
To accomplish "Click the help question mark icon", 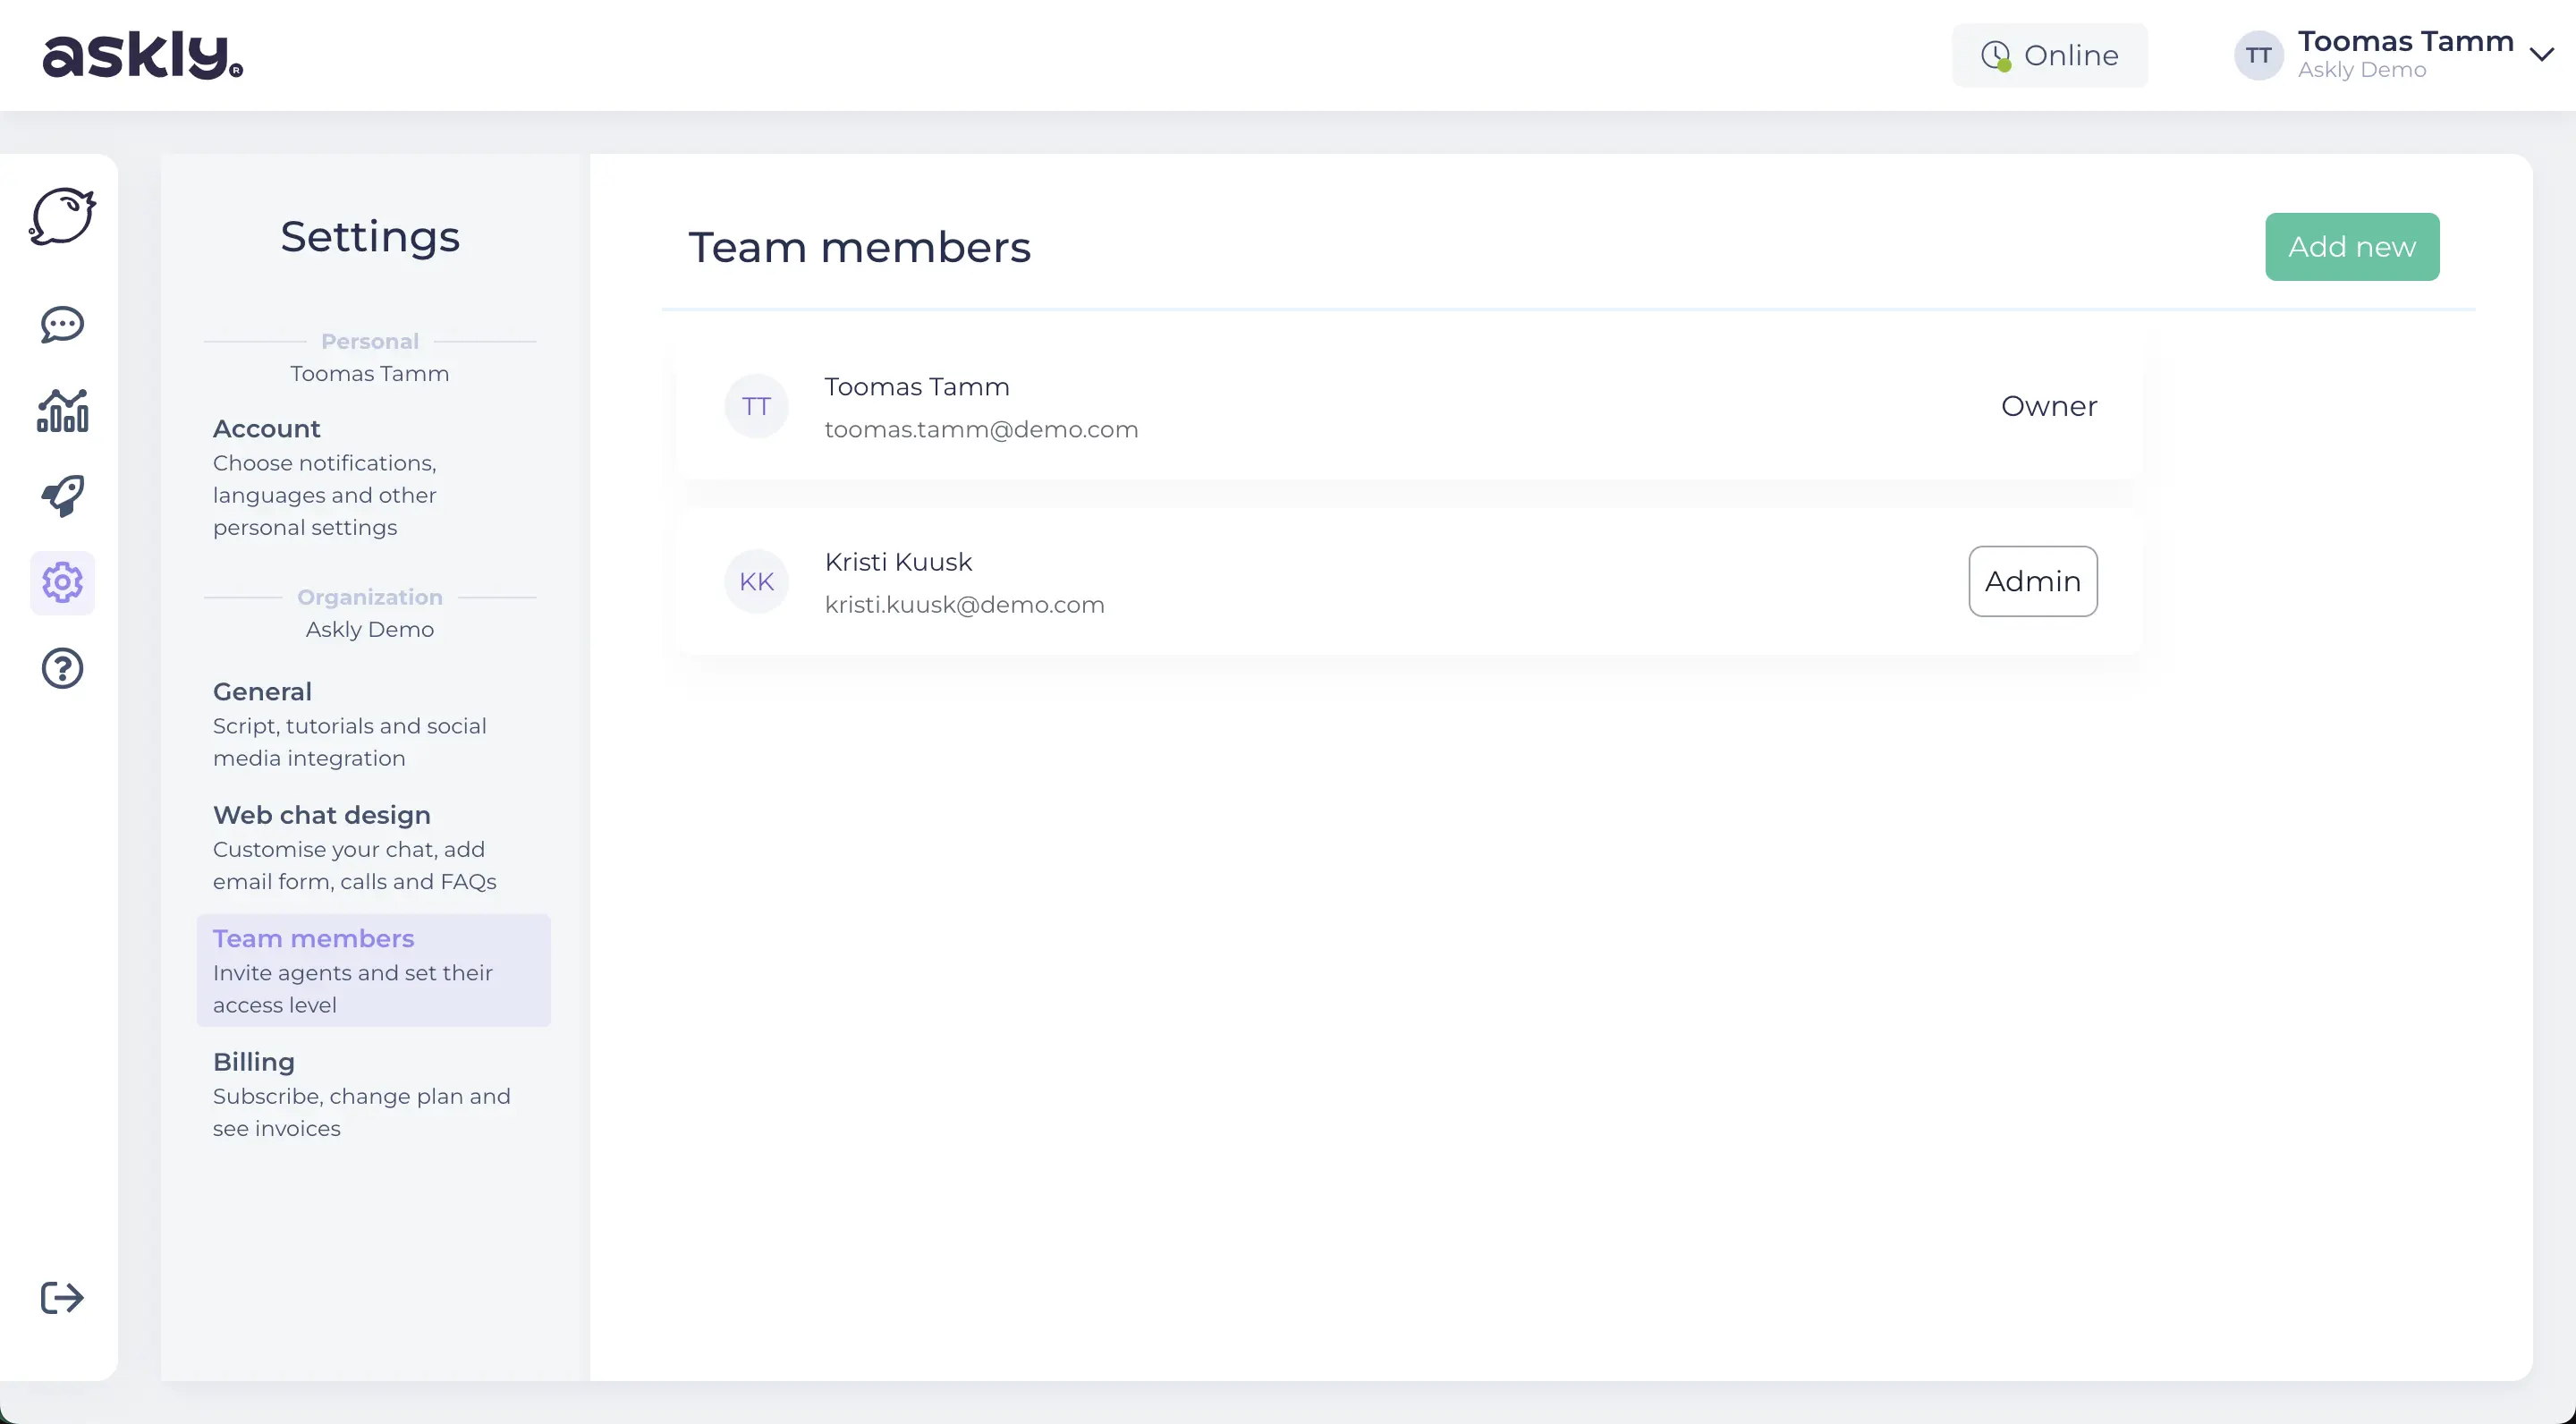I will 62,666.
